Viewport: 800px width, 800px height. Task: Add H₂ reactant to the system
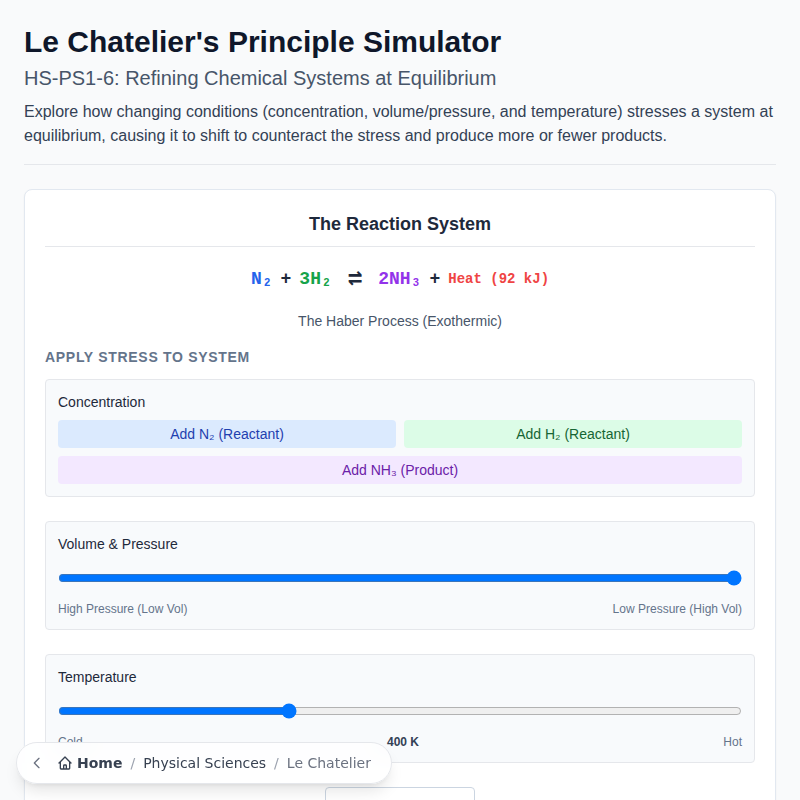pyautogui.click(x=572, y=434)
